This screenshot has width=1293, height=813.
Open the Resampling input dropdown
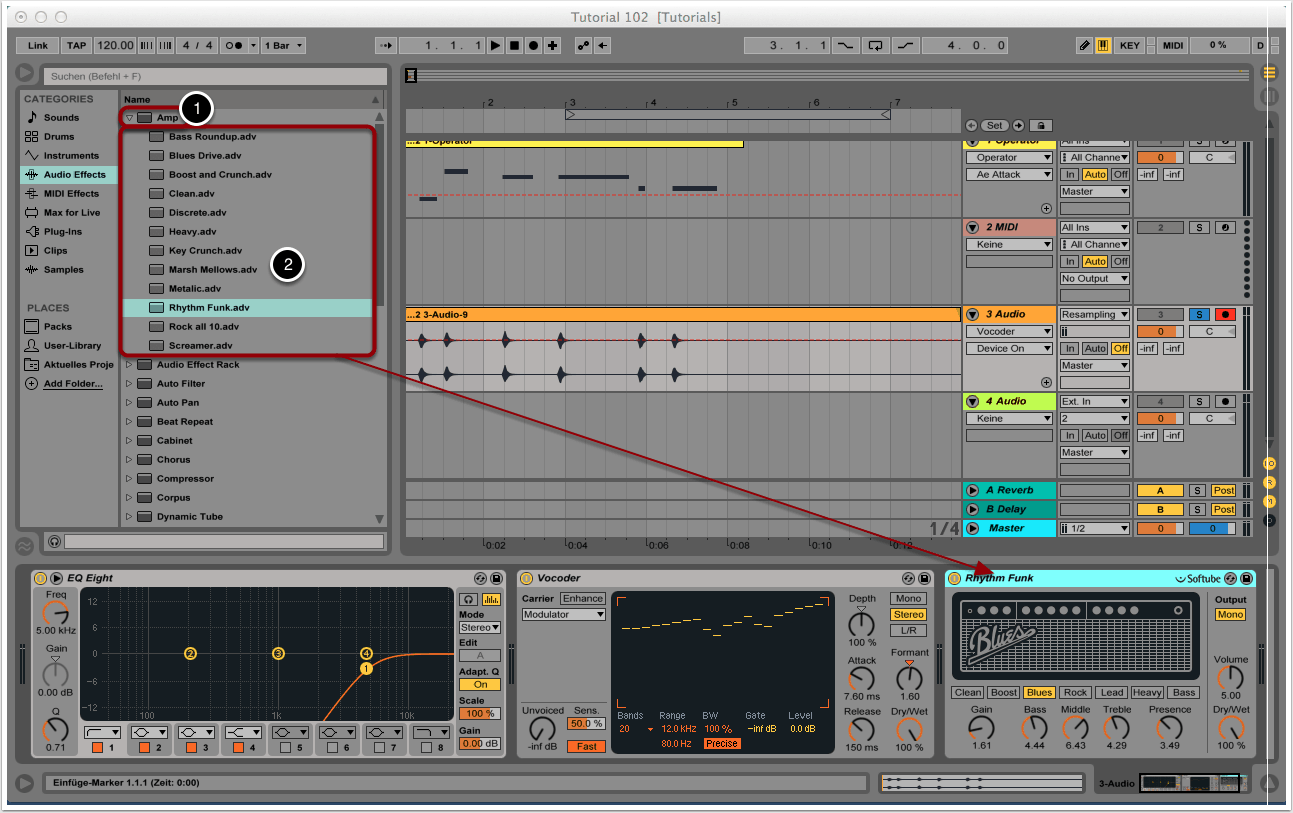click(1095, 314)
